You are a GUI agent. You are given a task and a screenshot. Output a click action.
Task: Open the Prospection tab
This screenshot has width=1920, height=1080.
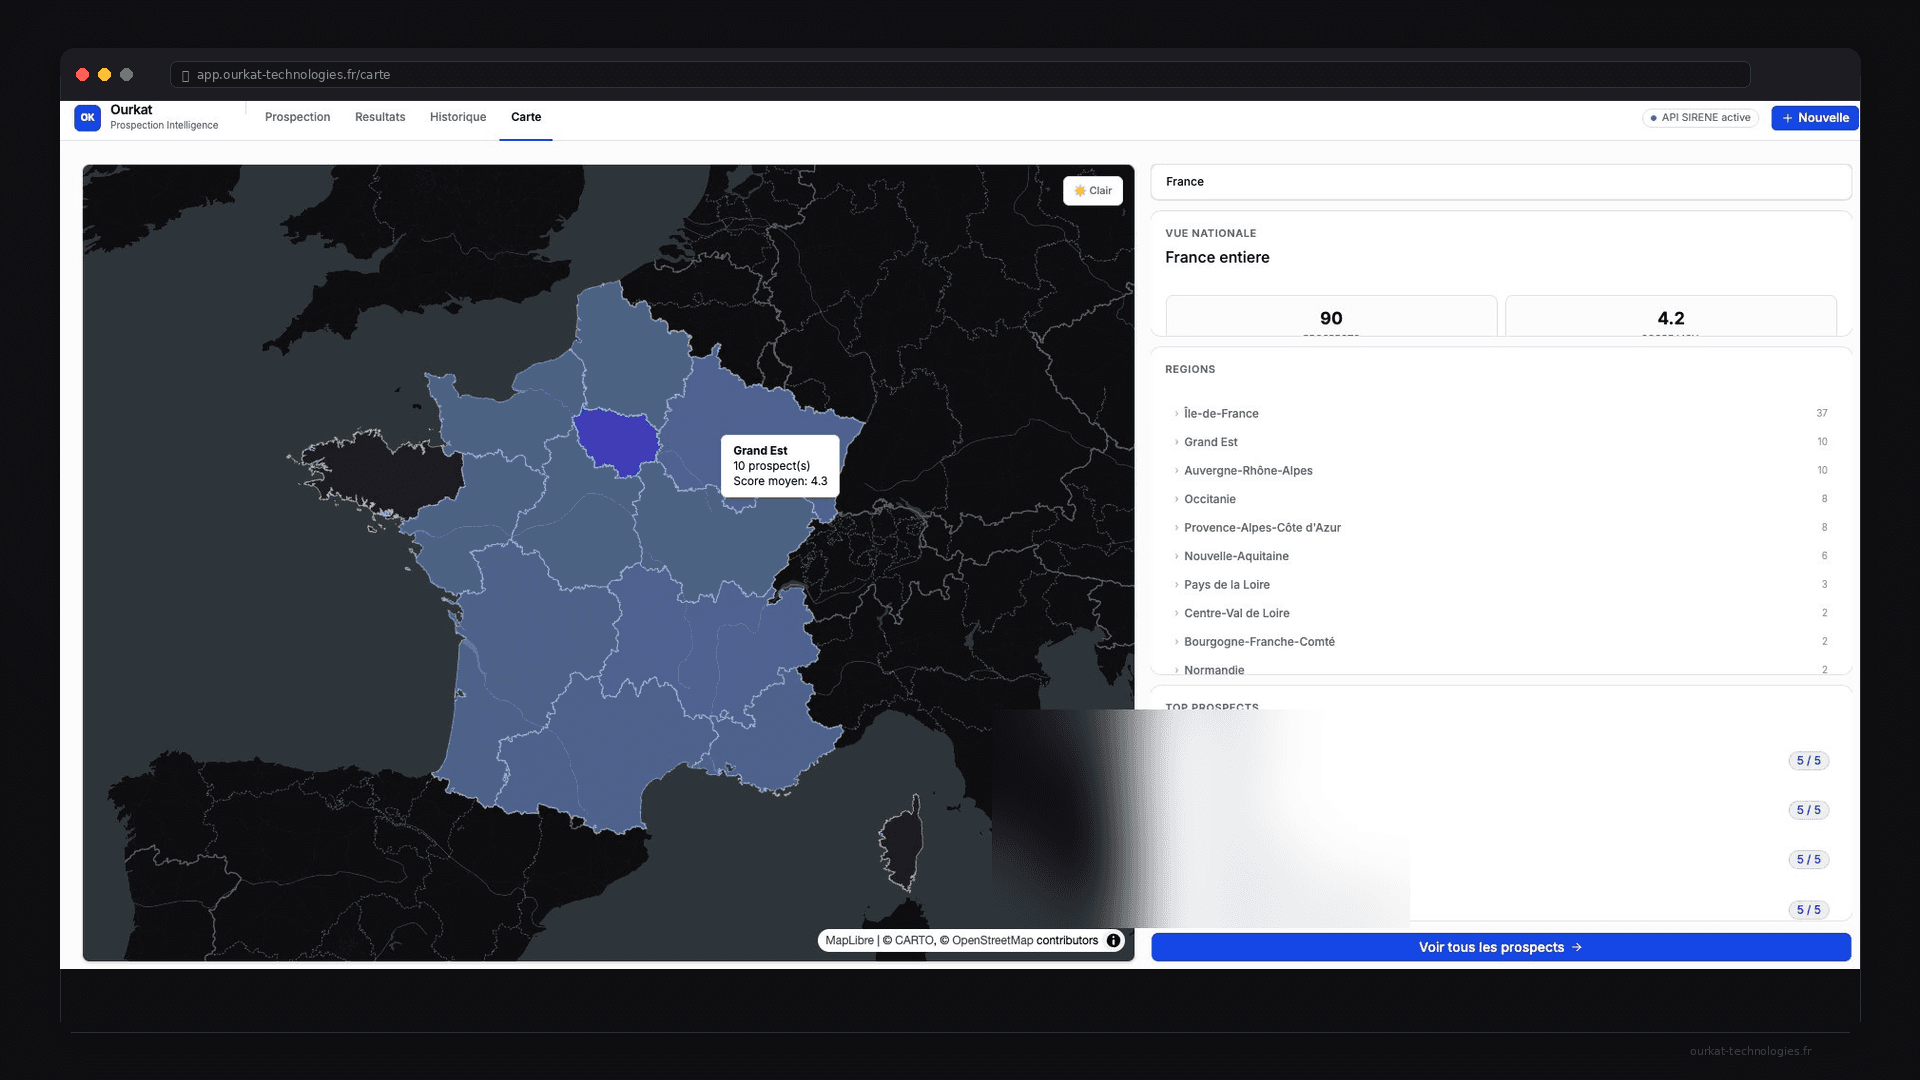[x=297, y=117]
